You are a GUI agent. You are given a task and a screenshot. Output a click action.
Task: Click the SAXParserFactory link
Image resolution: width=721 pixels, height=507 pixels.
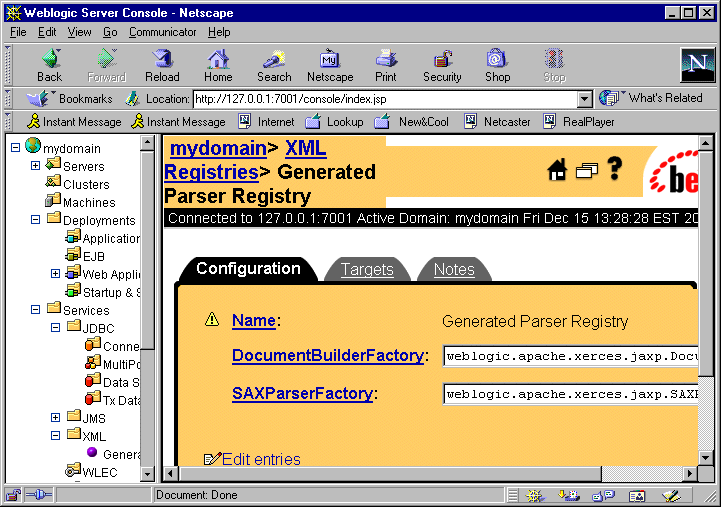[x=303, y=393]
